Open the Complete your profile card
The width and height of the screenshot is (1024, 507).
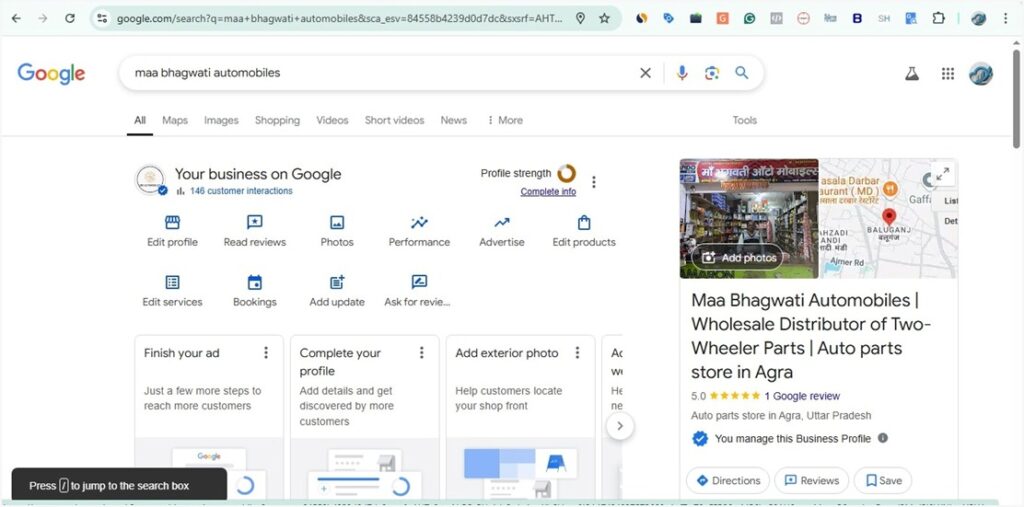365,418
